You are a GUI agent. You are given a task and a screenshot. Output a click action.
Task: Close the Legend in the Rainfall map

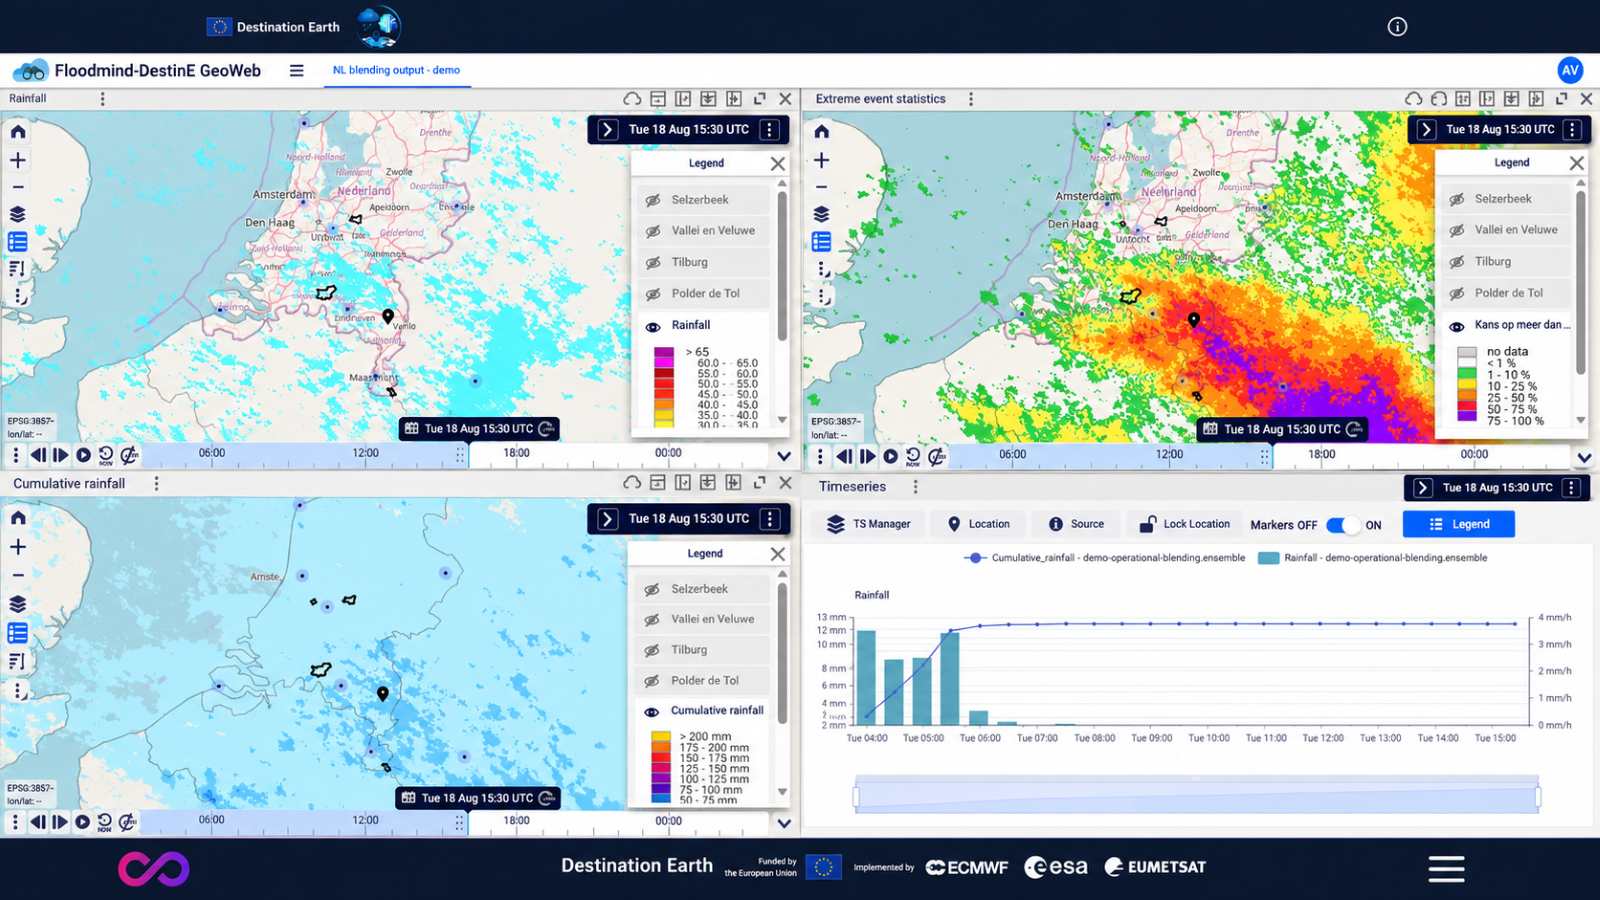[x=778, y=163]
